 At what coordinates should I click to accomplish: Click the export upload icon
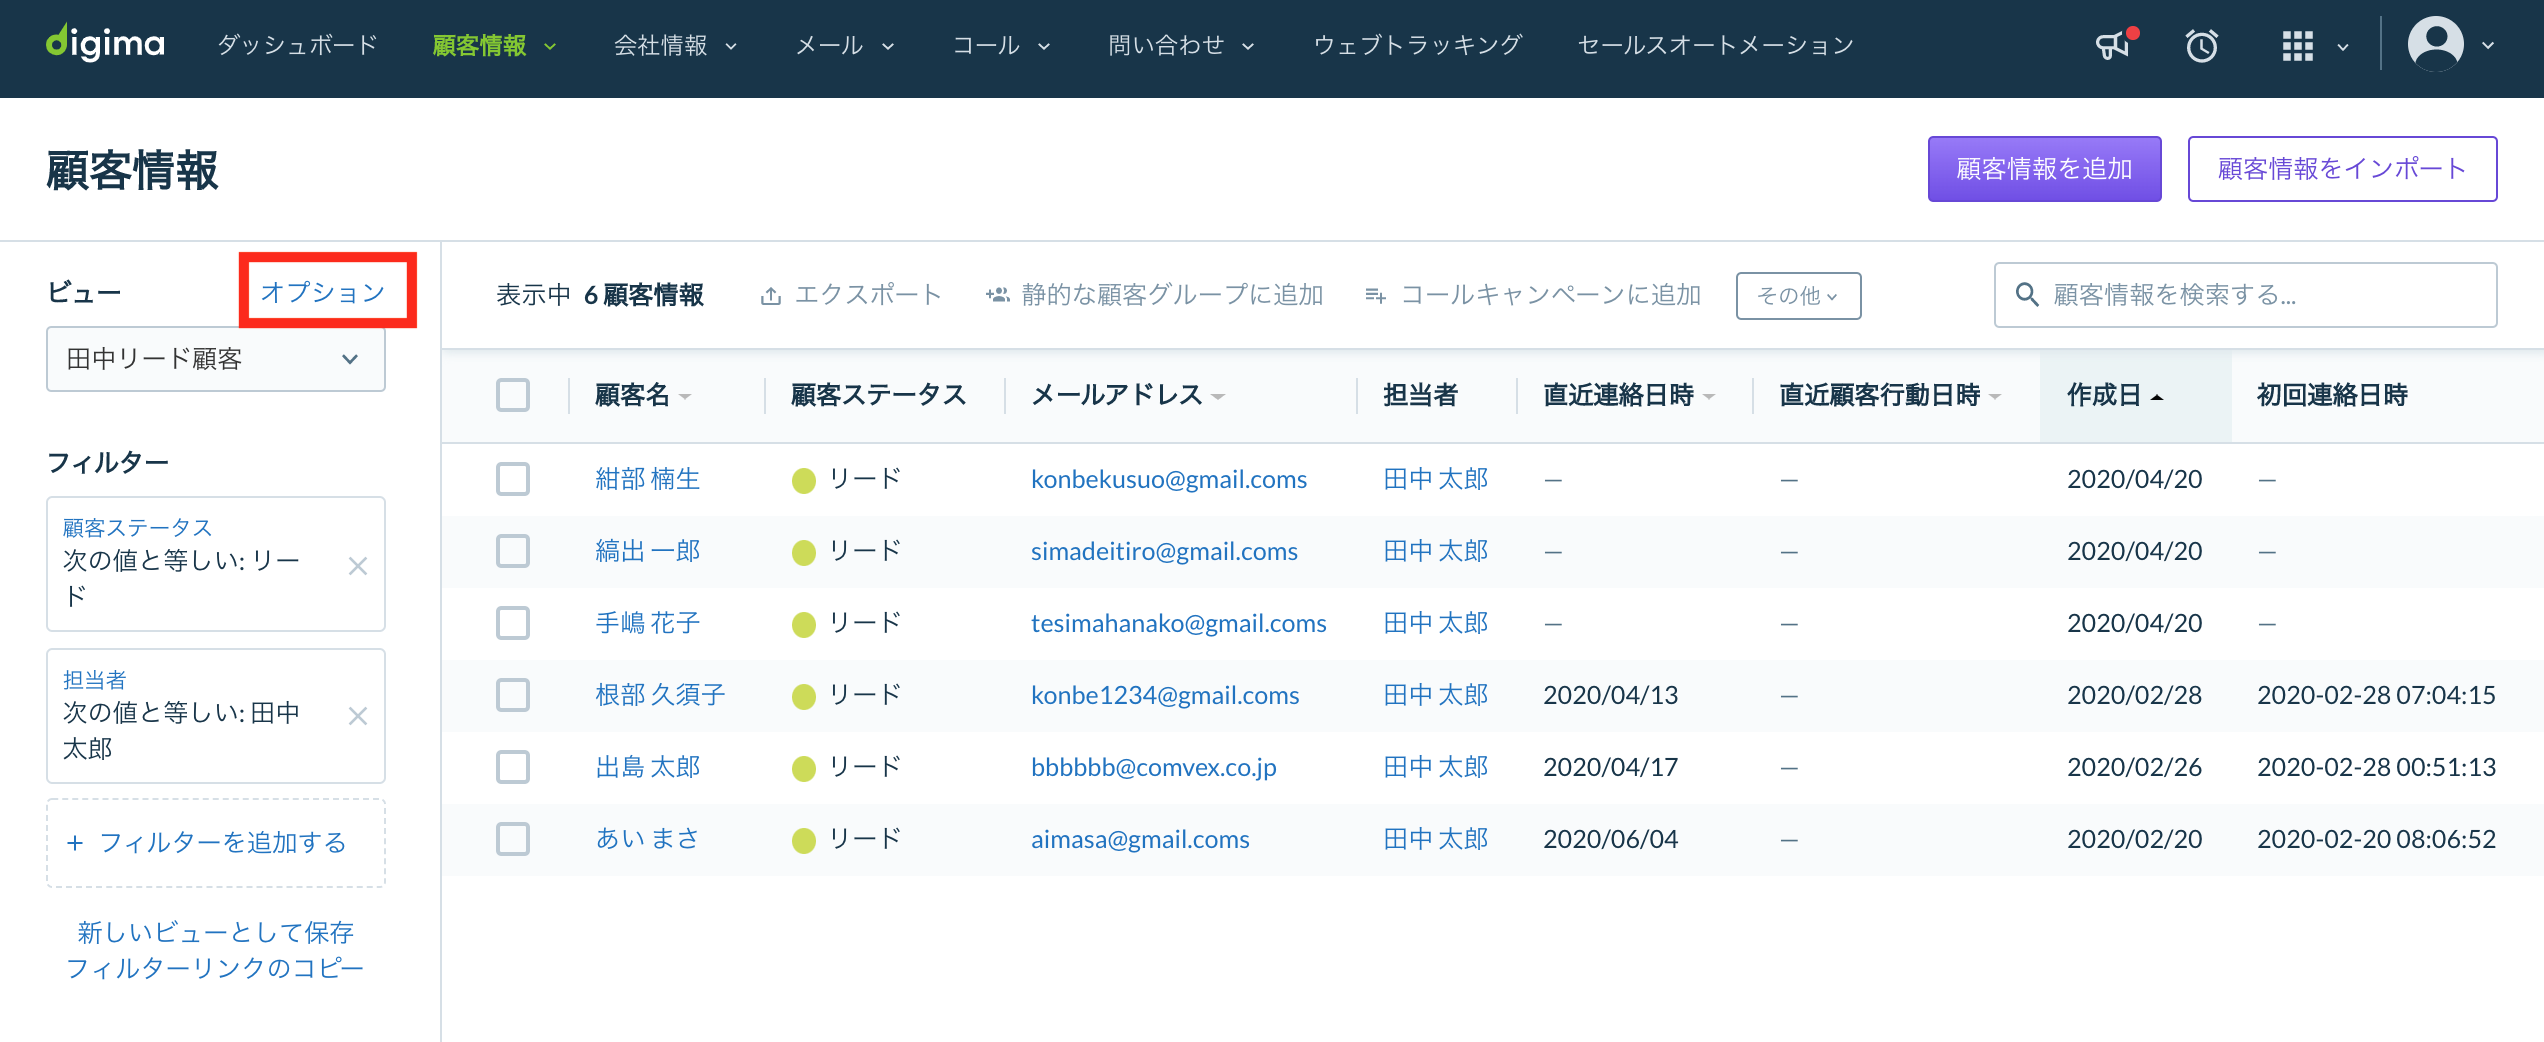(x=770, y=296)
